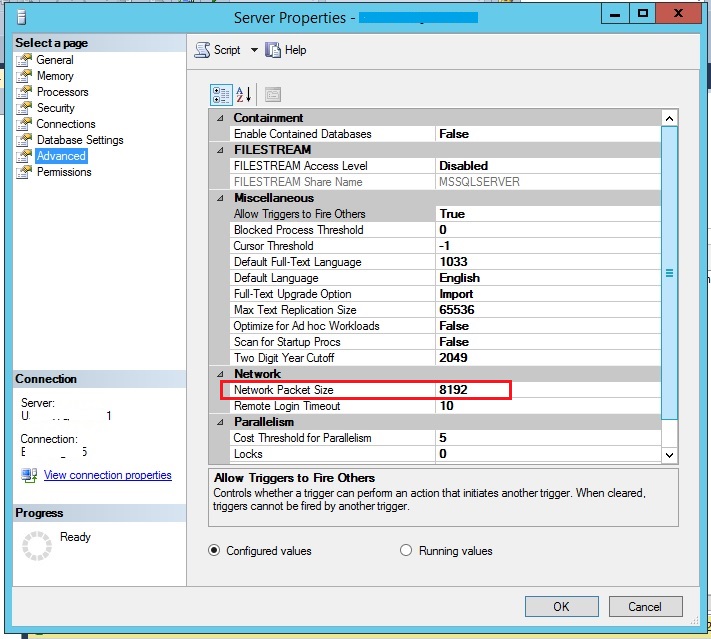Collapse the FILESTREAM category

(220, 150)
